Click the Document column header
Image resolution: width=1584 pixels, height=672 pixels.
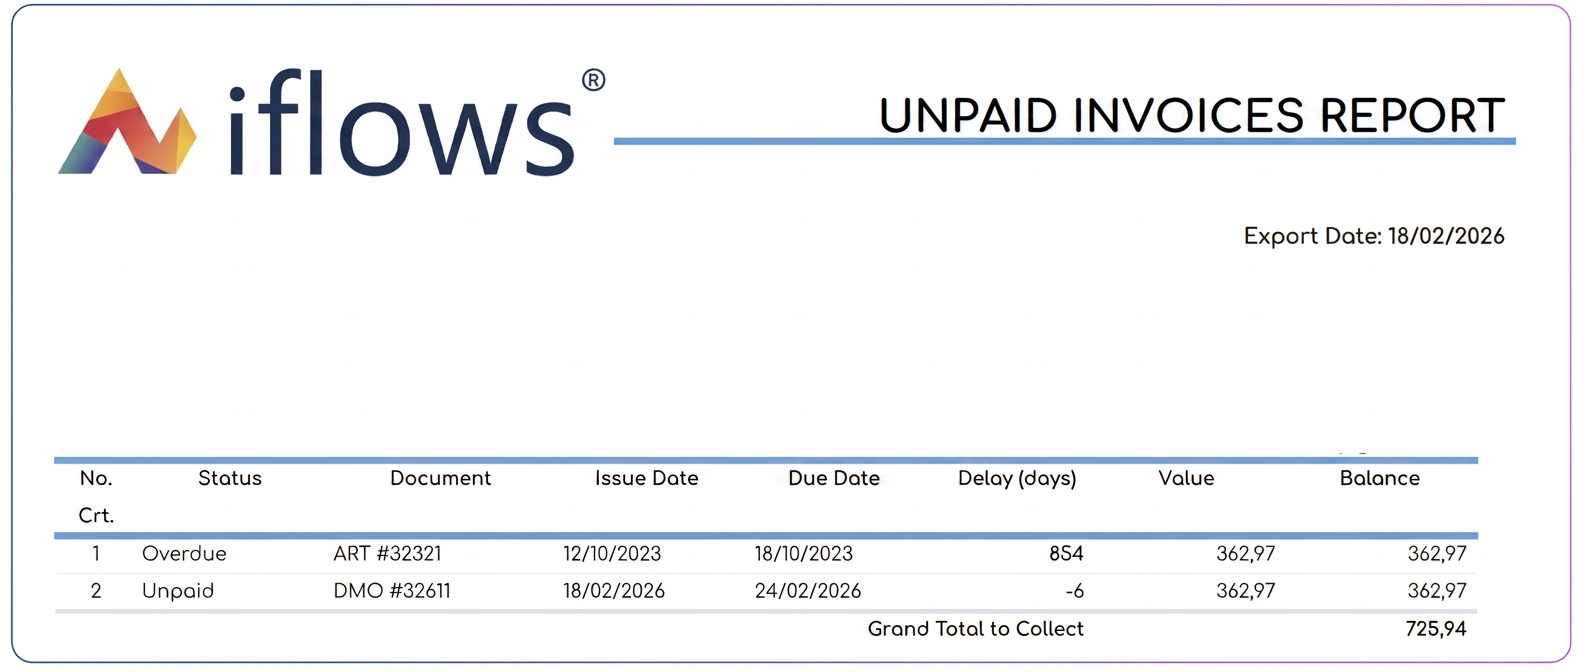click(x=440, y=478)
